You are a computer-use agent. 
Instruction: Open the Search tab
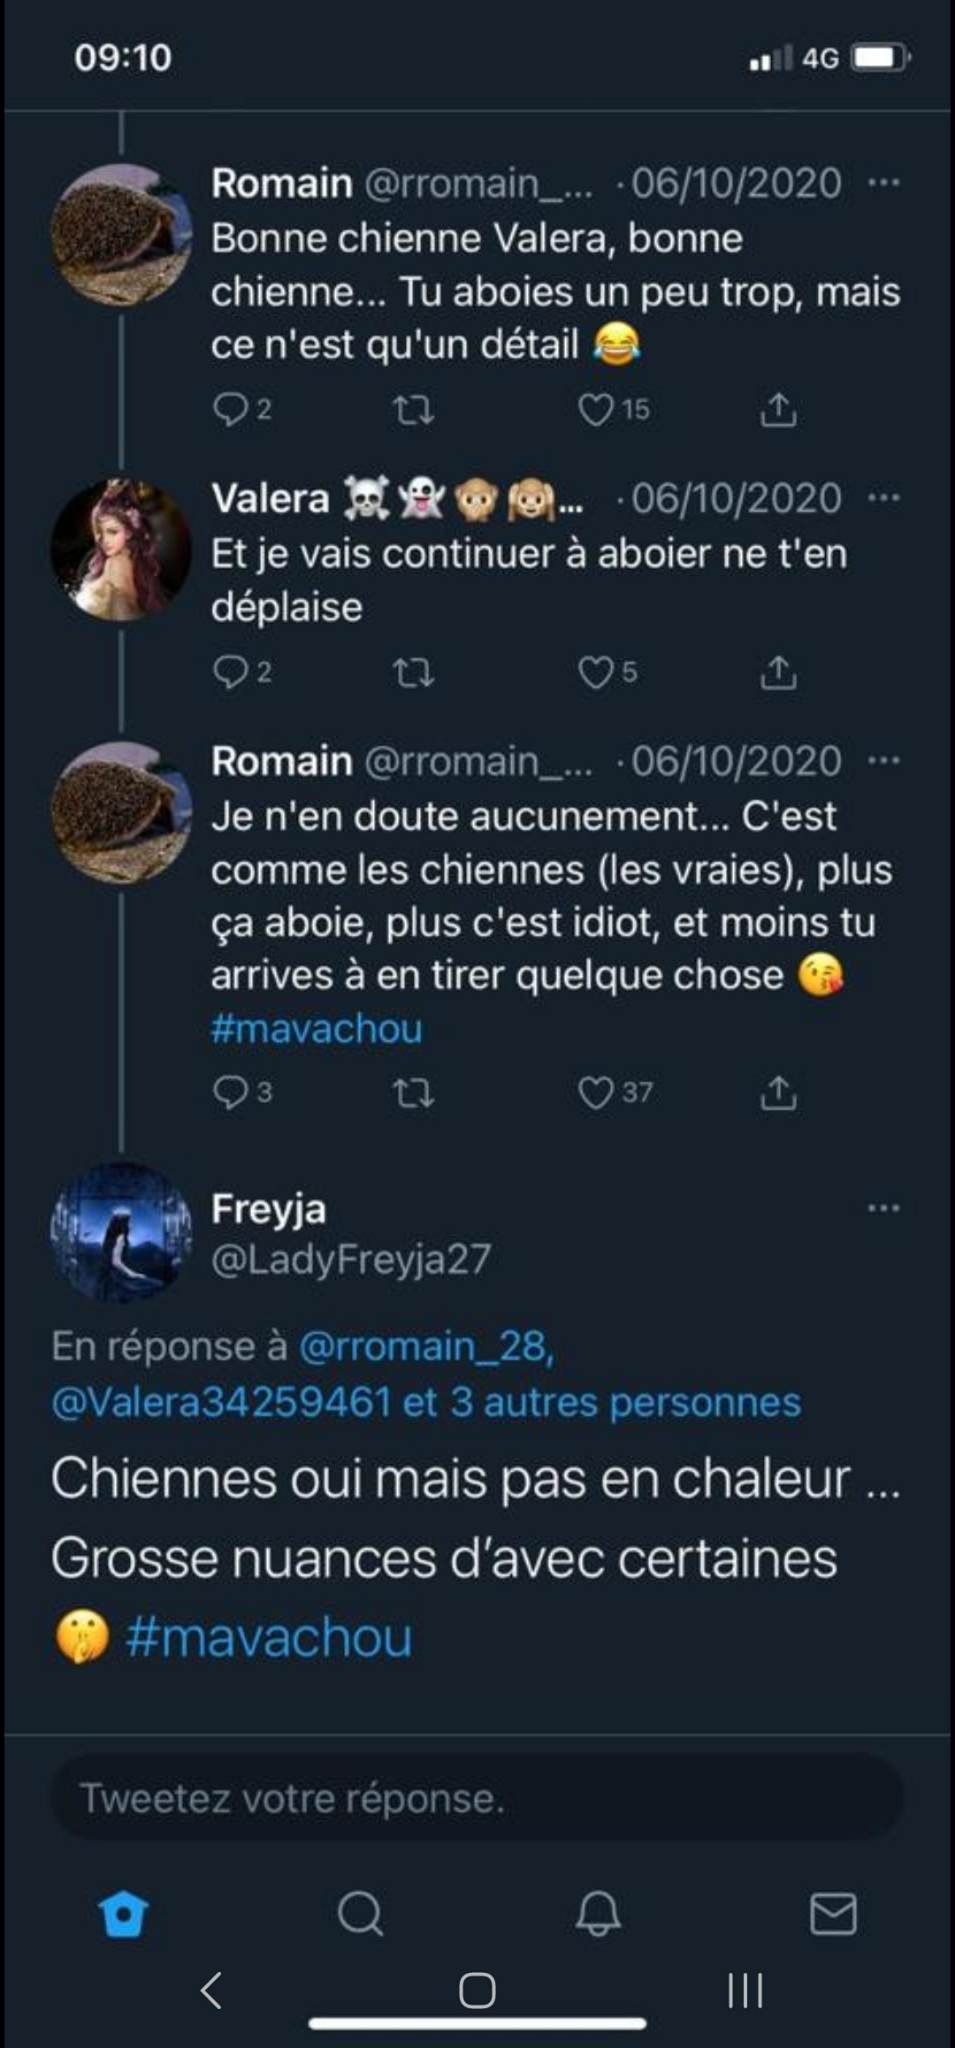[x=360, y=1914]
